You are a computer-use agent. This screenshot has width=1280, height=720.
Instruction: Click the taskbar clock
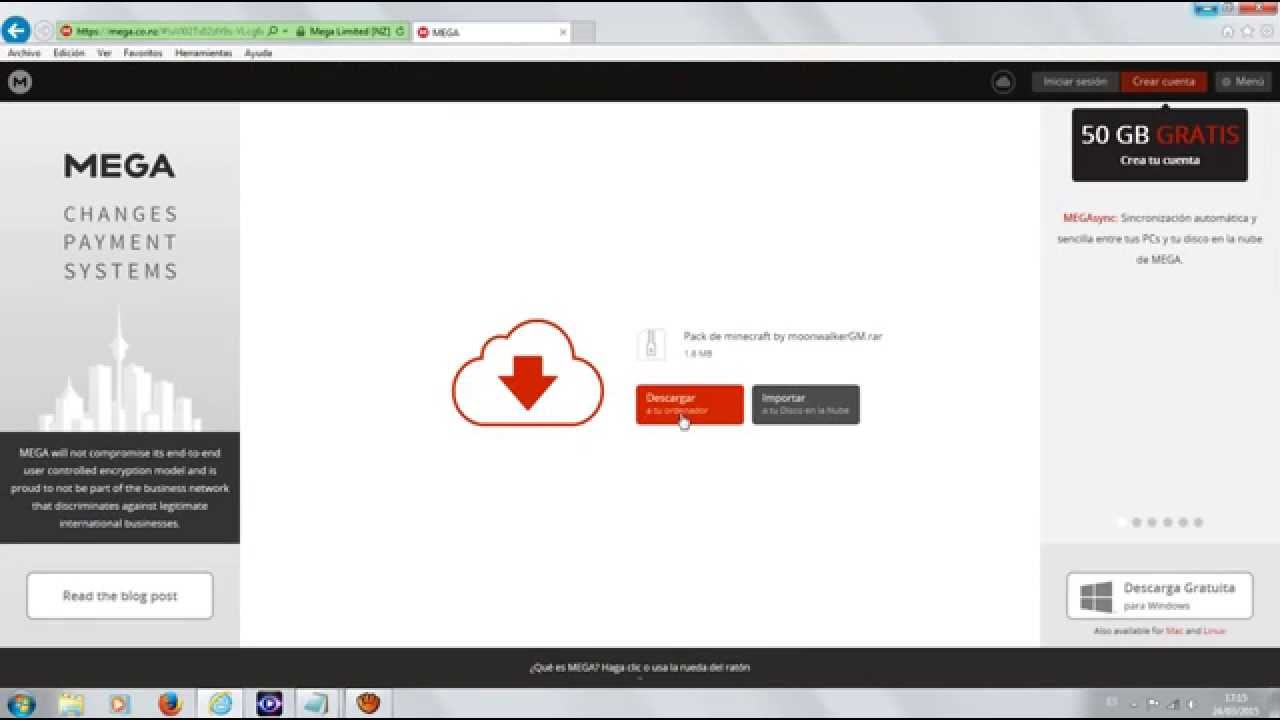1236,704
